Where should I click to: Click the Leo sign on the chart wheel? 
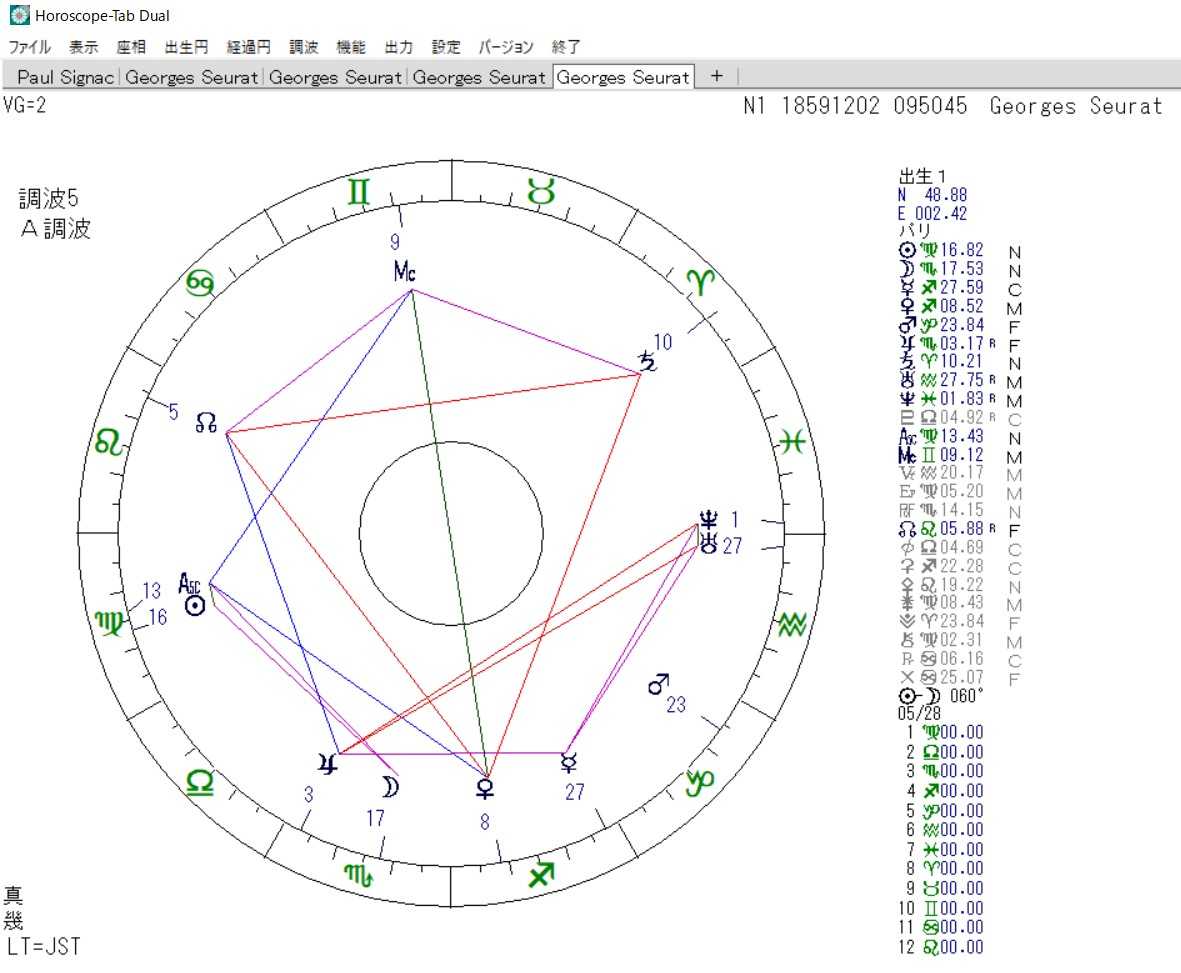pyautogui.click(x=108, y=441)
